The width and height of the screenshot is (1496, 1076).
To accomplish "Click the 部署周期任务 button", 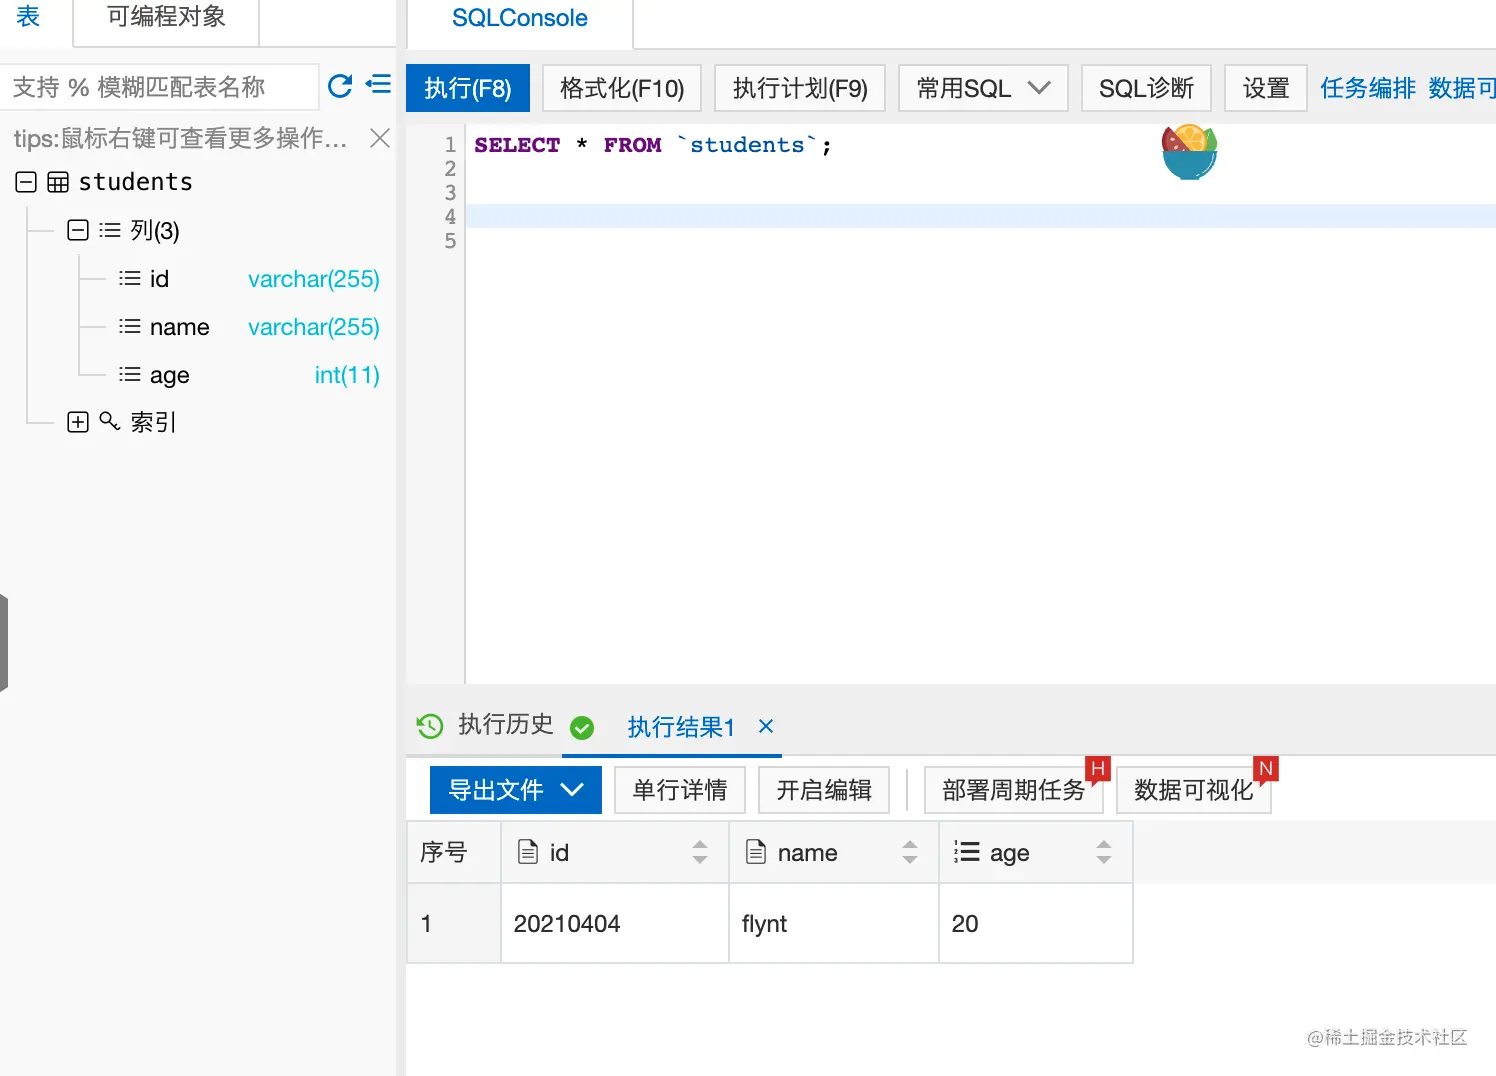I will [1013, 790].
